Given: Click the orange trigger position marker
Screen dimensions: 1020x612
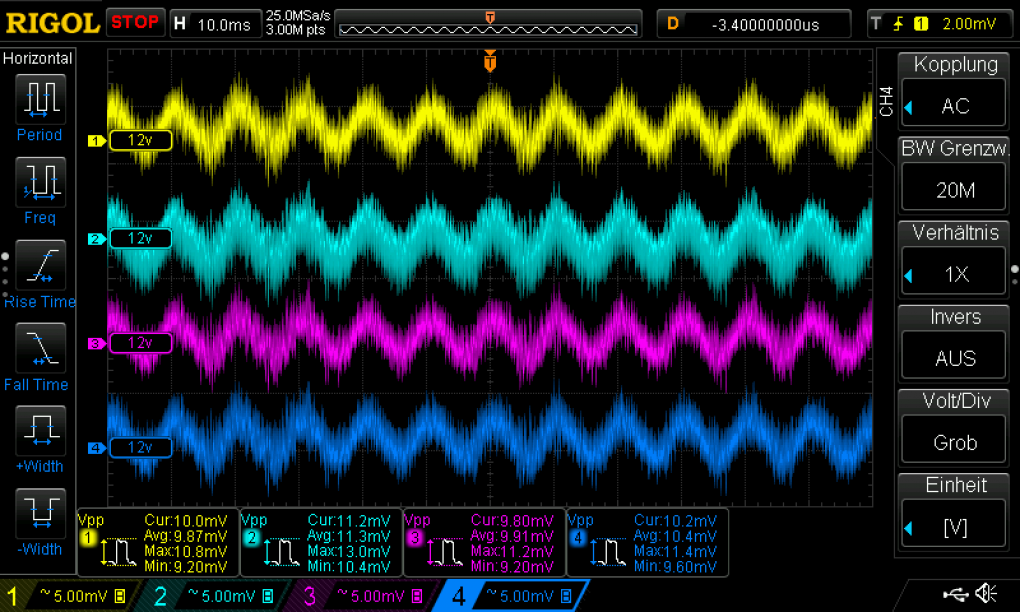Looking at the screenshot, I should click(x=490, y=61).
